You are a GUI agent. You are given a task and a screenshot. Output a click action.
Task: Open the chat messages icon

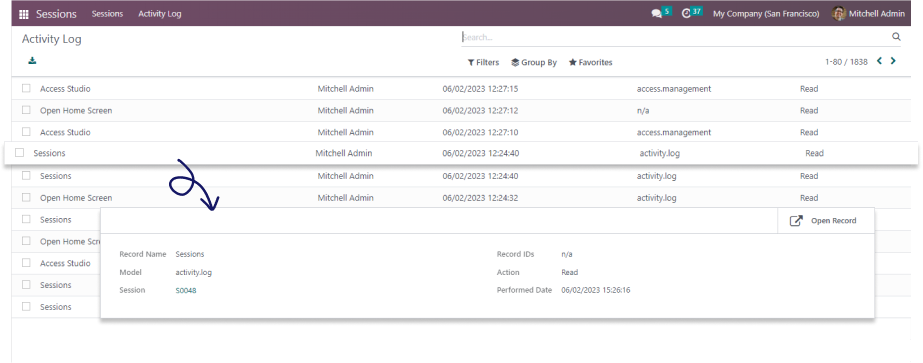point(656,14)
